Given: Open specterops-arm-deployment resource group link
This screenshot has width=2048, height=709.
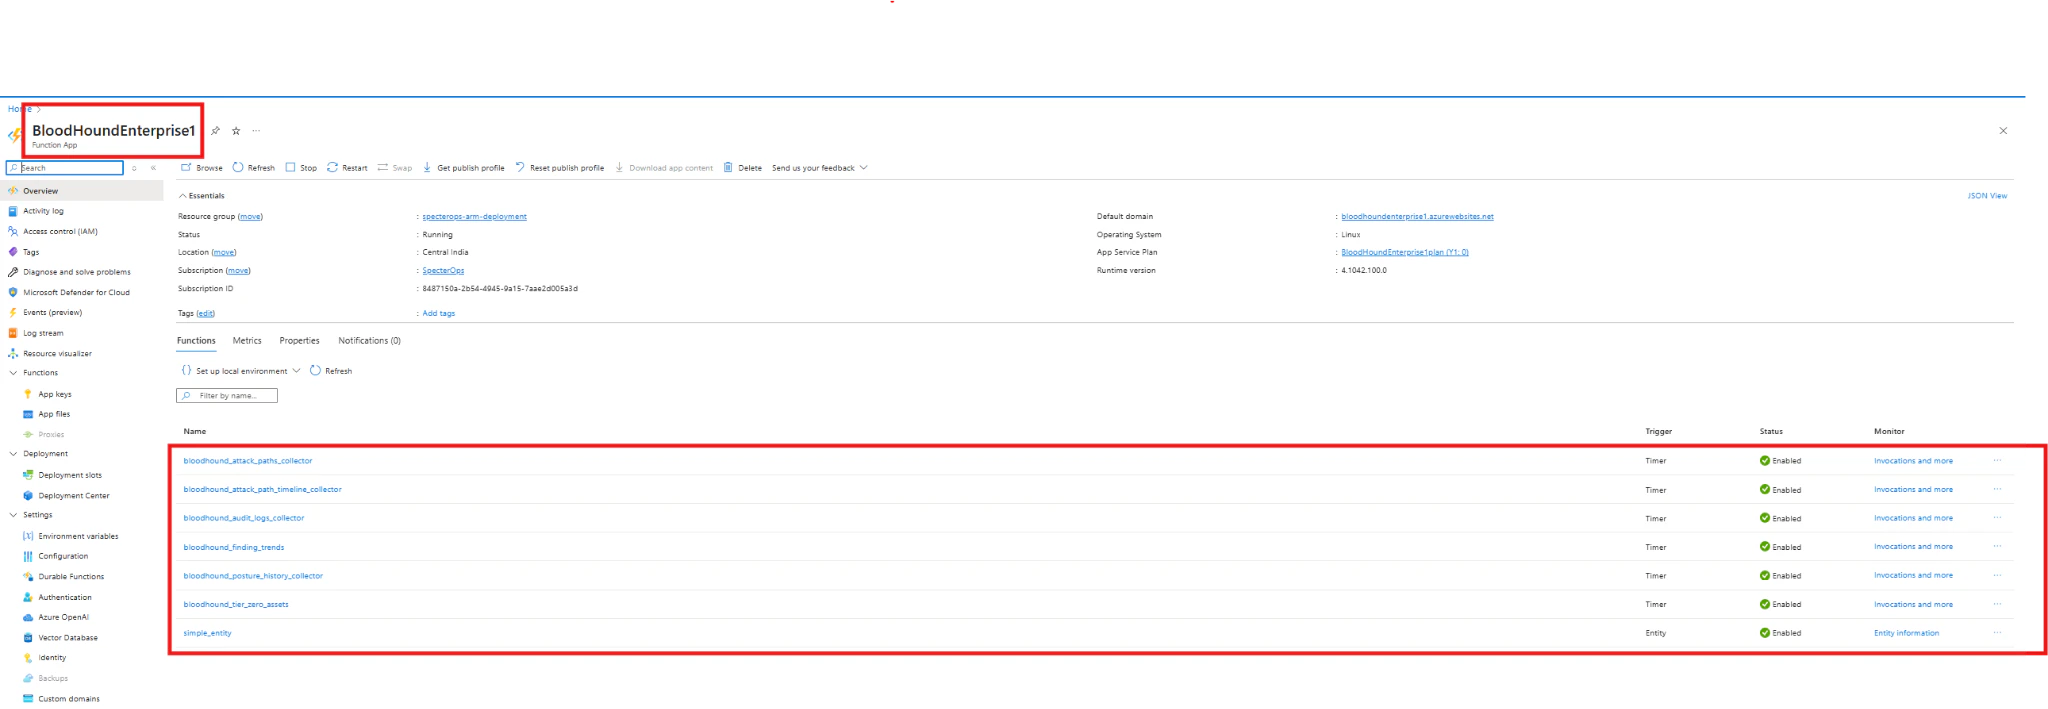Looking at the screenshot, I should (474, 216).
